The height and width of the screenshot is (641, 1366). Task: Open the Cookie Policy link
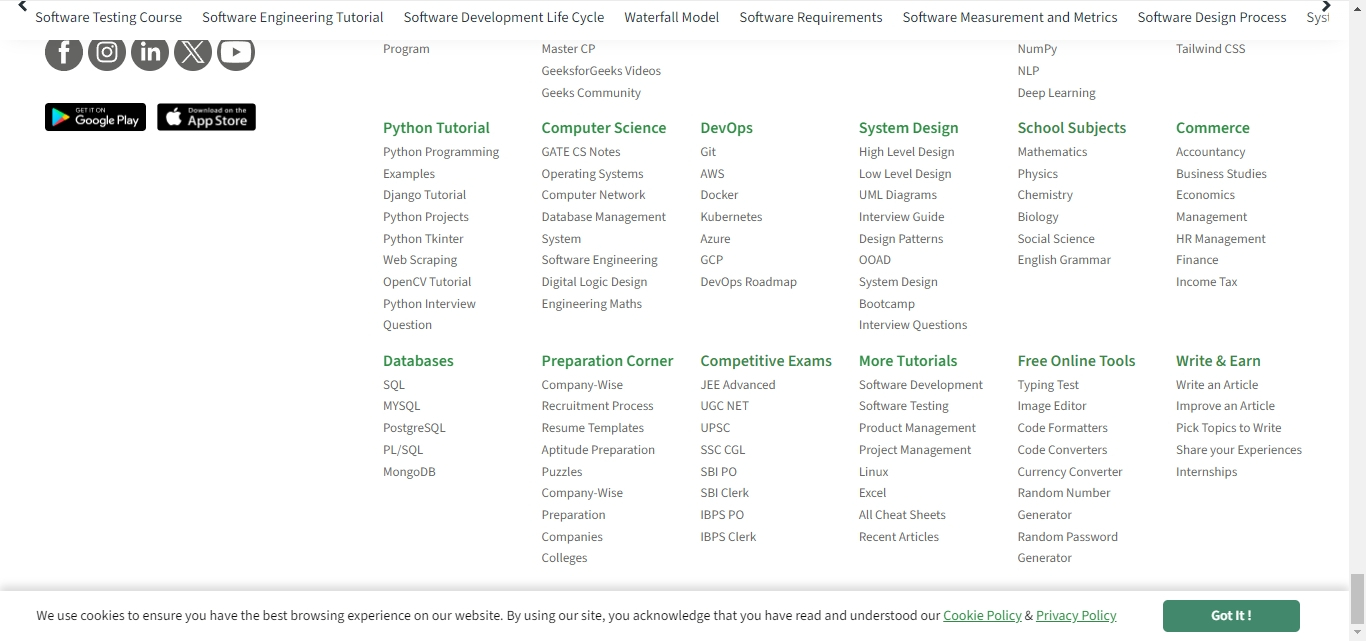[x=982, y=616]
